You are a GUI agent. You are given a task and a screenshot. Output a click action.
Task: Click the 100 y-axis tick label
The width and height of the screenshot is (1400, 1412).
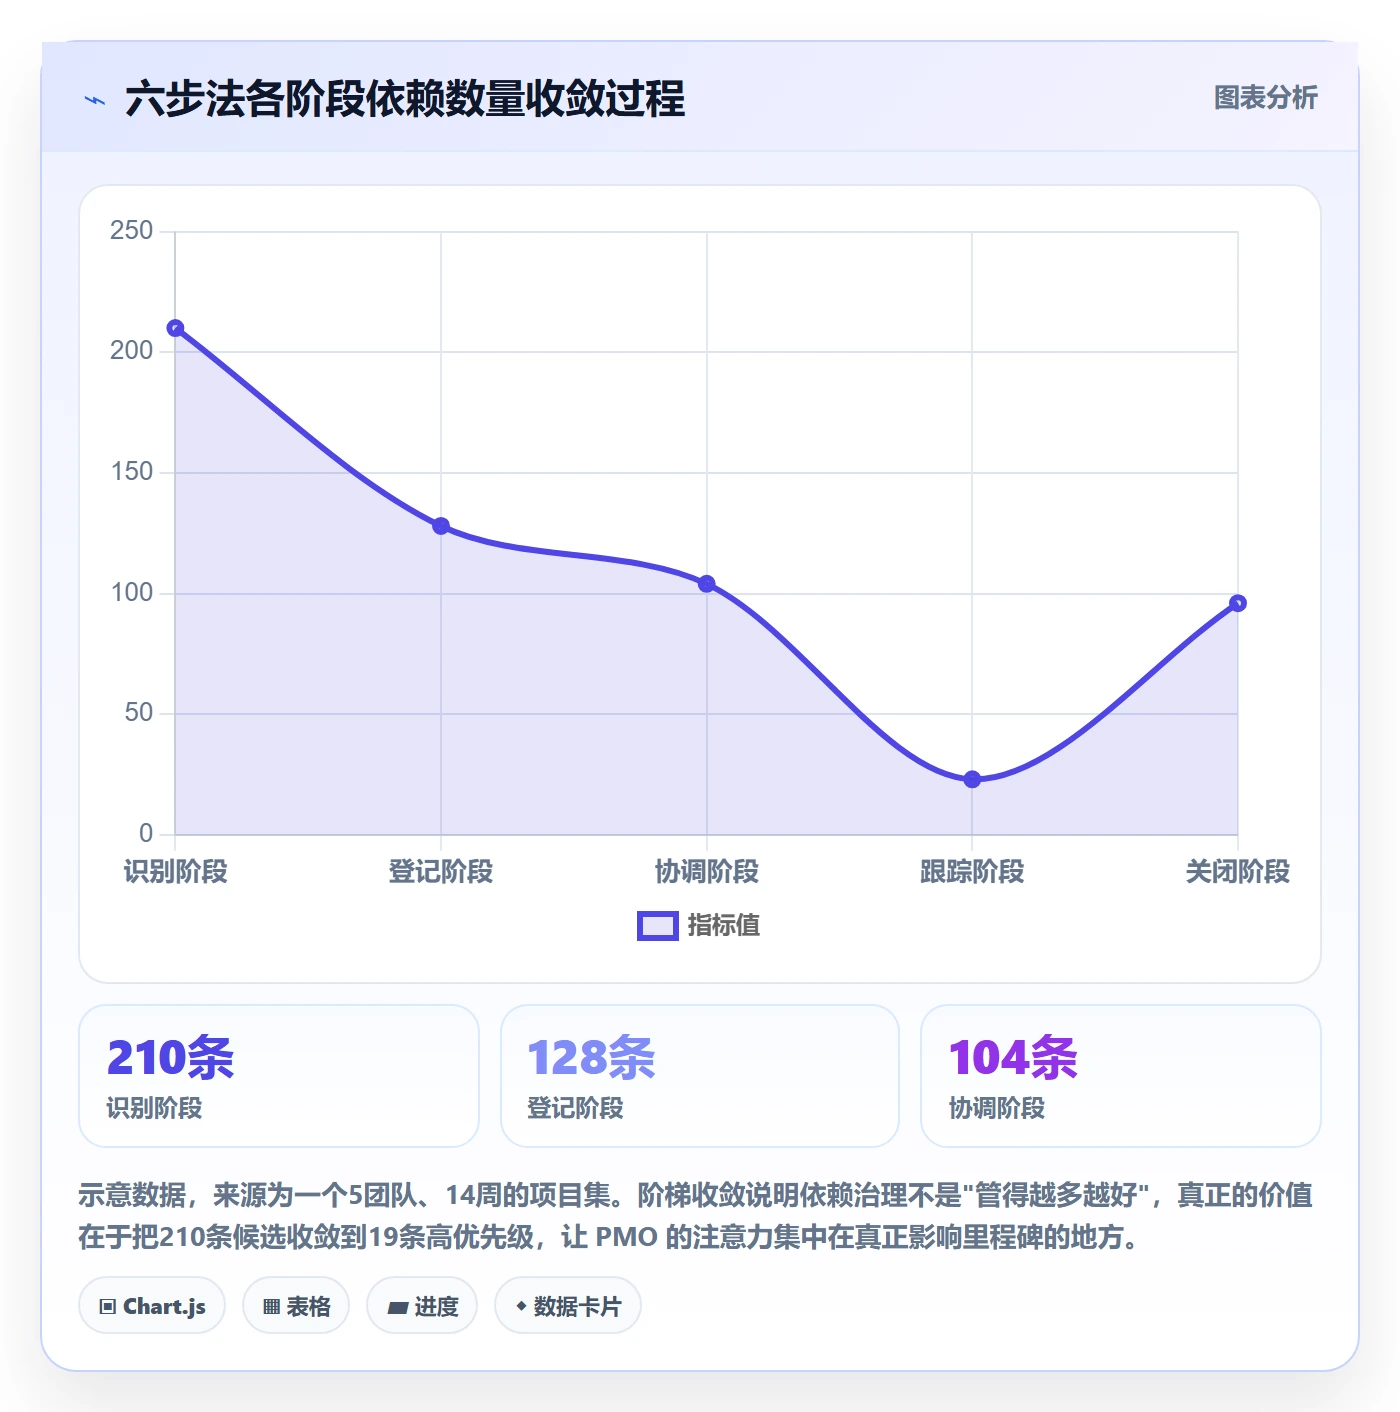pyautogui.click(x=132, y=593)
